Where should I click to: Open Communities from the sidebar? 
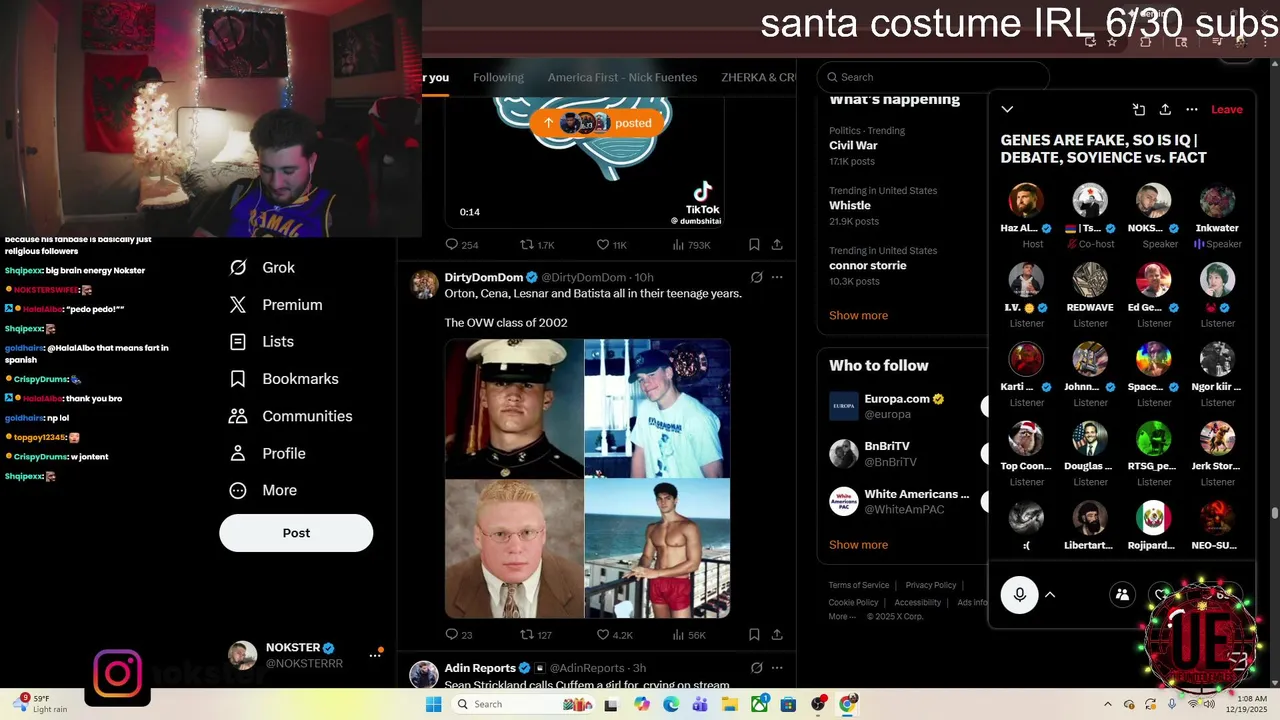click(x=291, y=416)
